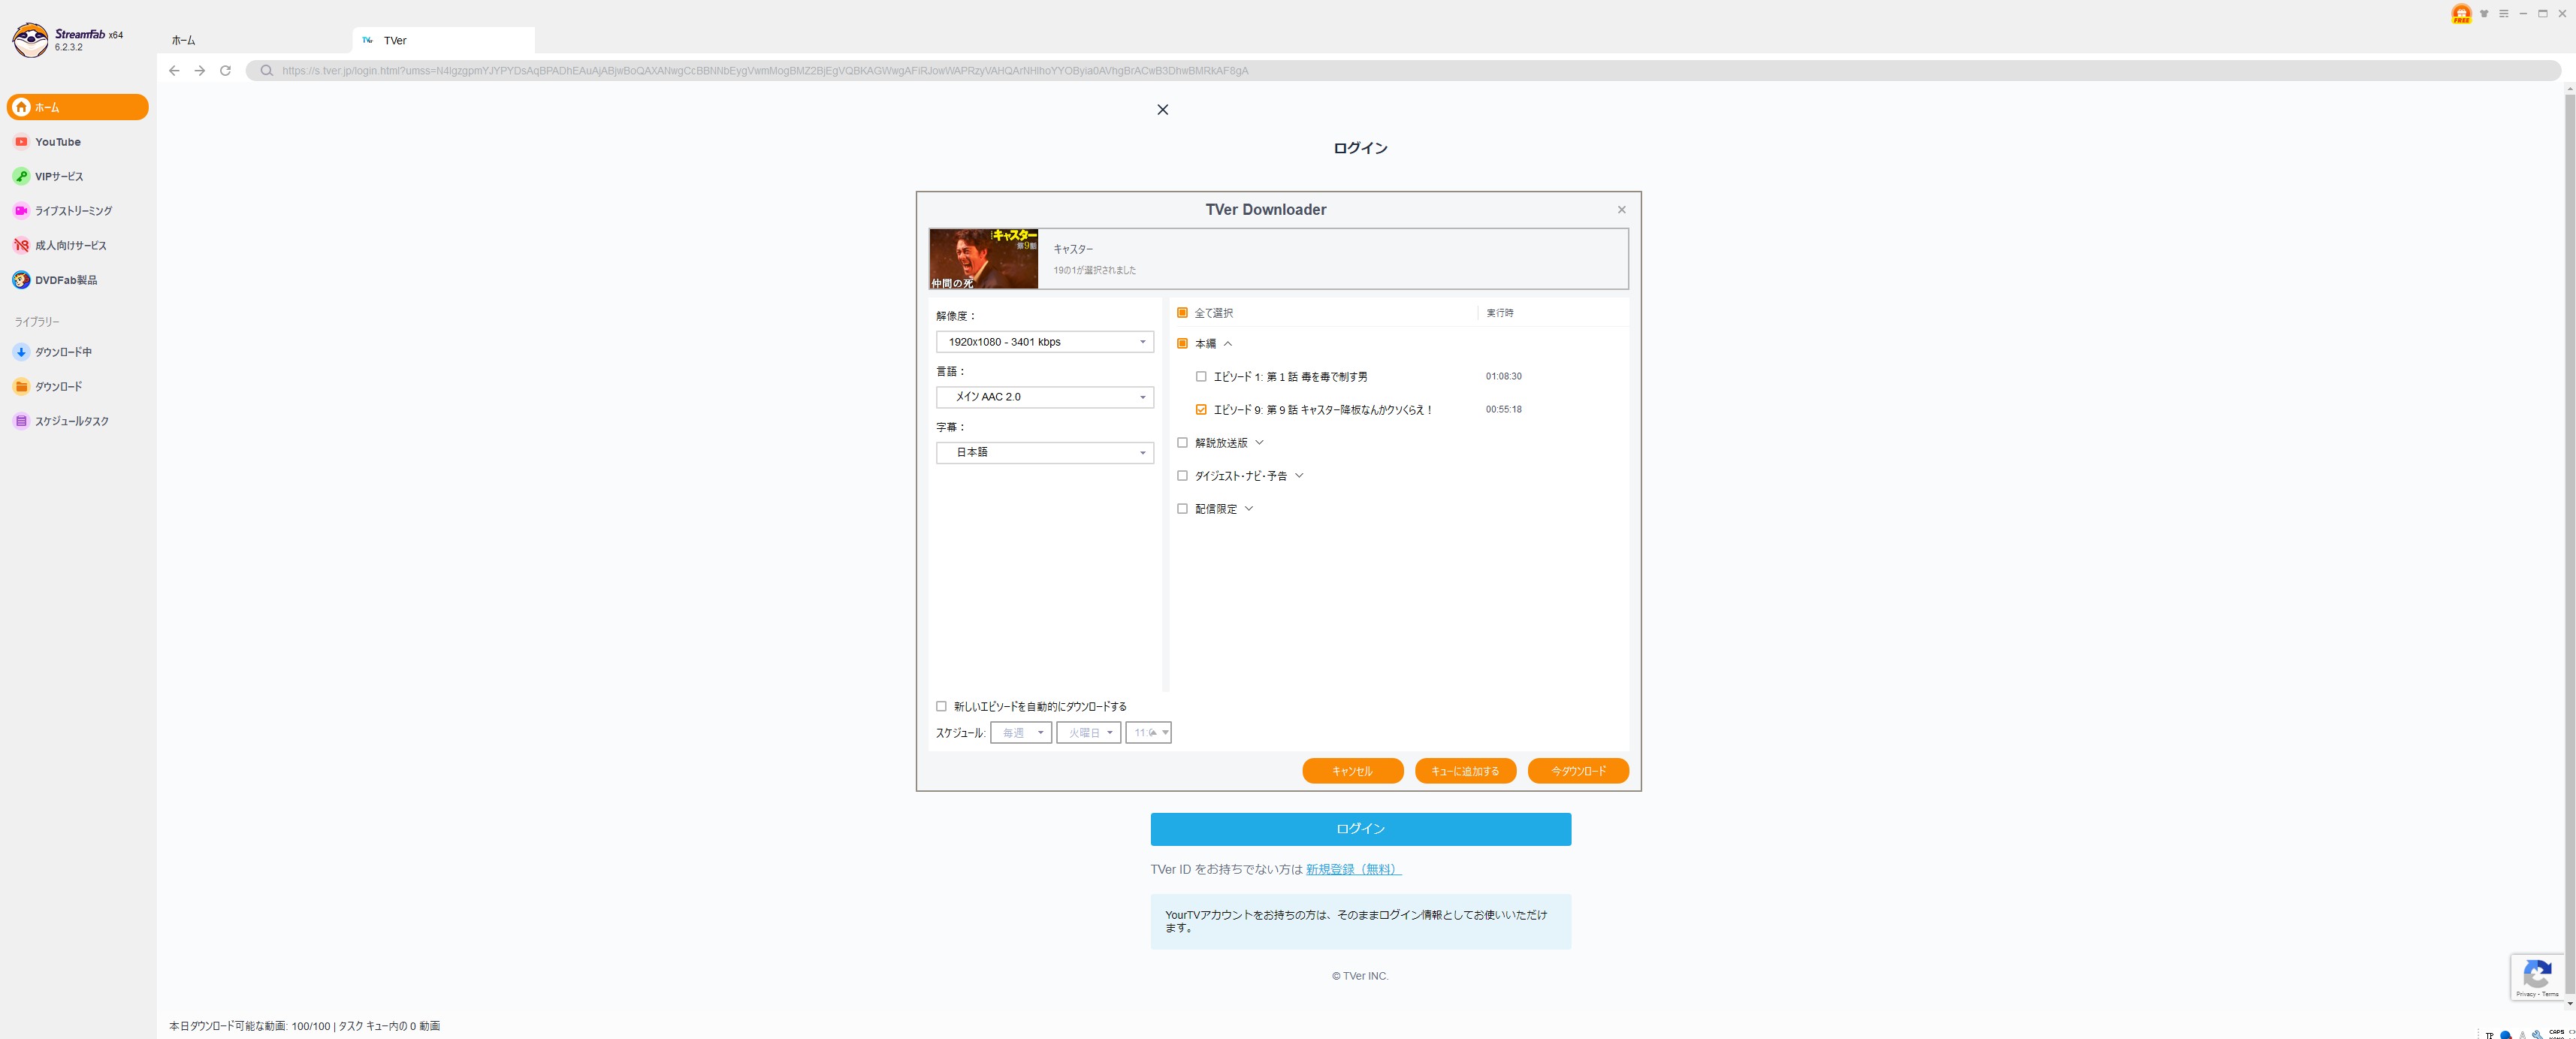Check the 解説放送版 checkbox
The width and height of the screenshot is (2576, 1039).
tap(1182, 443)
